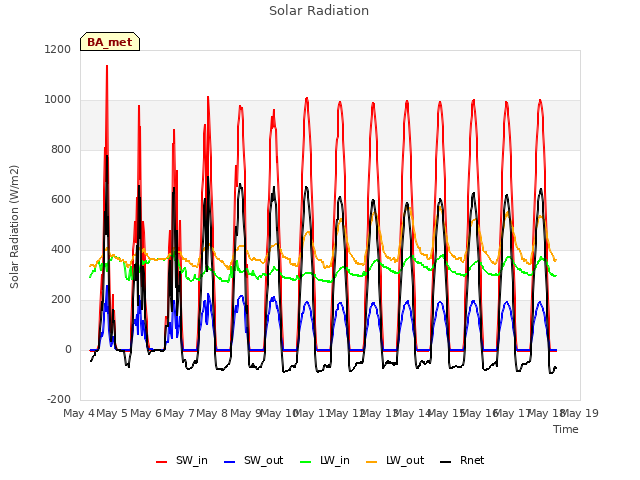Image resolution: width=640 pixels, height=480 pixels.
Task: Click the Solar Radiation chart title
Action: (x=319, y=11)
